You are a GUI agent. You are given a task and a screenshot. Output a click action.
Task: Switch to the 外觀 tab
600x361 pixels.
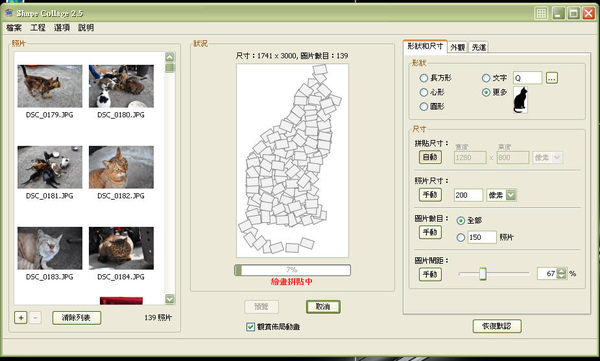(x=457, y=47)
